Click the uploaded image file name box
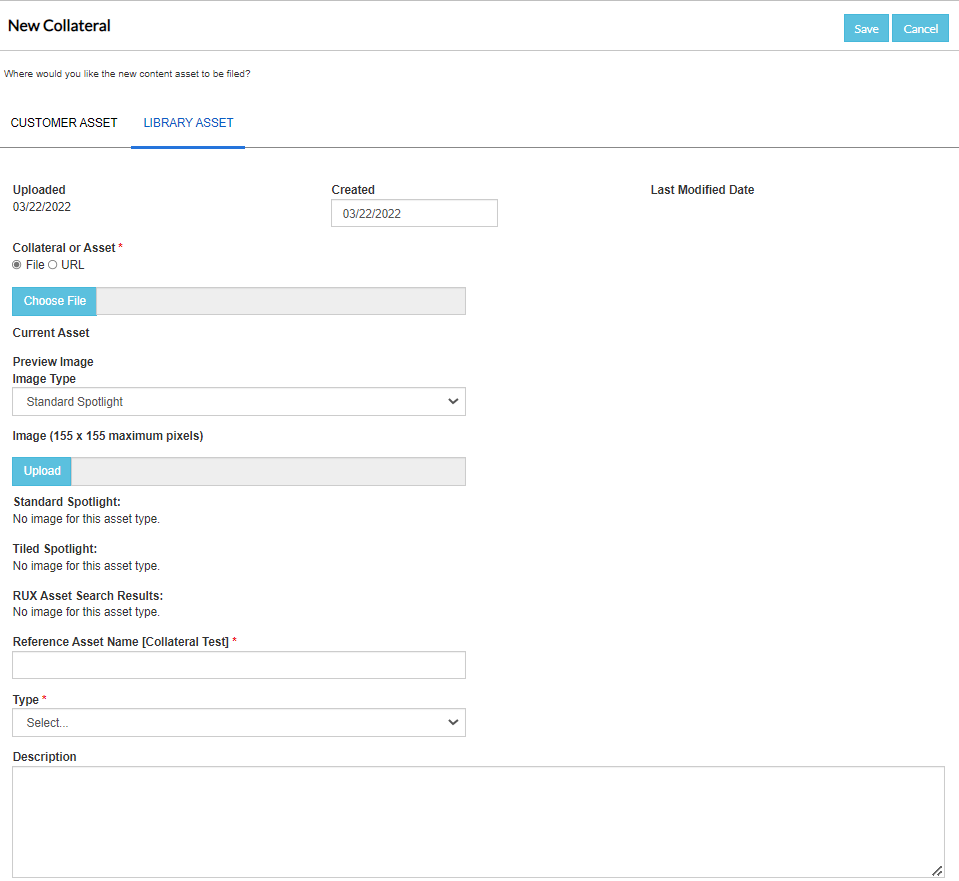 [268, 471]
